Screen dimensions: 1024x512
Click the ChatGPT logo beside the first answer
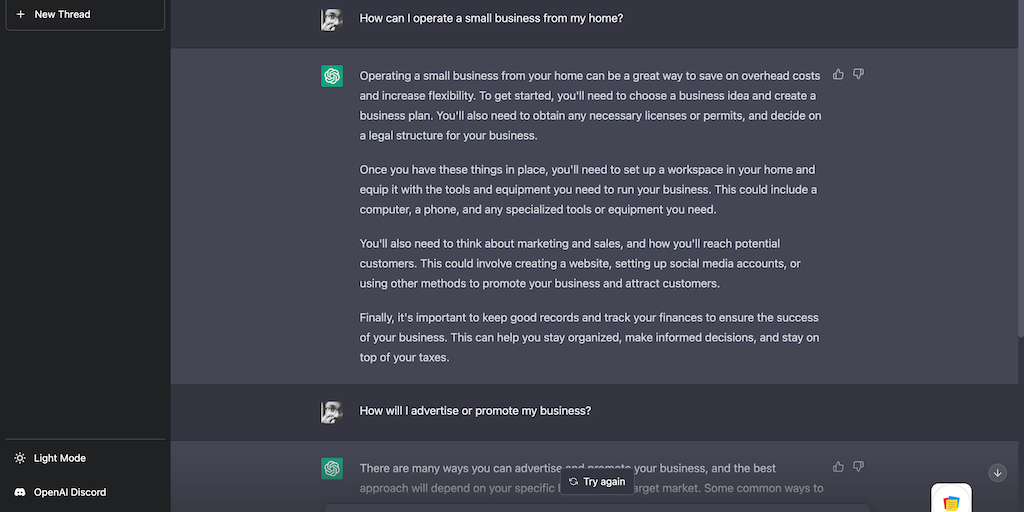332,76
